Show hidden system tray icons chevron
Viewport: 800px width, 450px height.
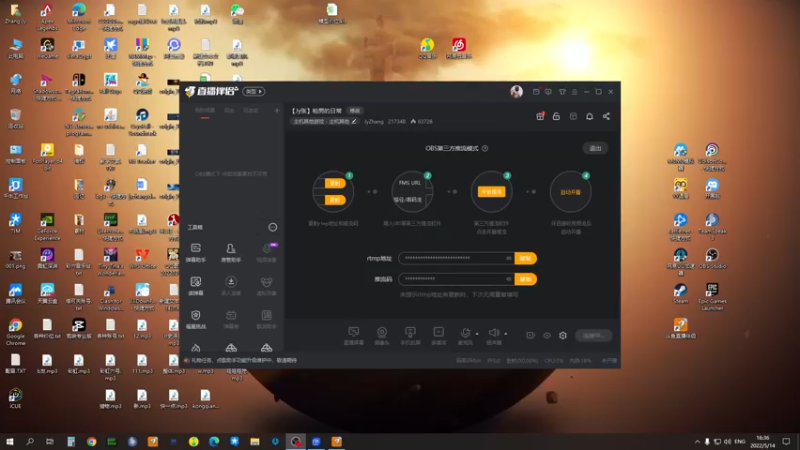697,441
